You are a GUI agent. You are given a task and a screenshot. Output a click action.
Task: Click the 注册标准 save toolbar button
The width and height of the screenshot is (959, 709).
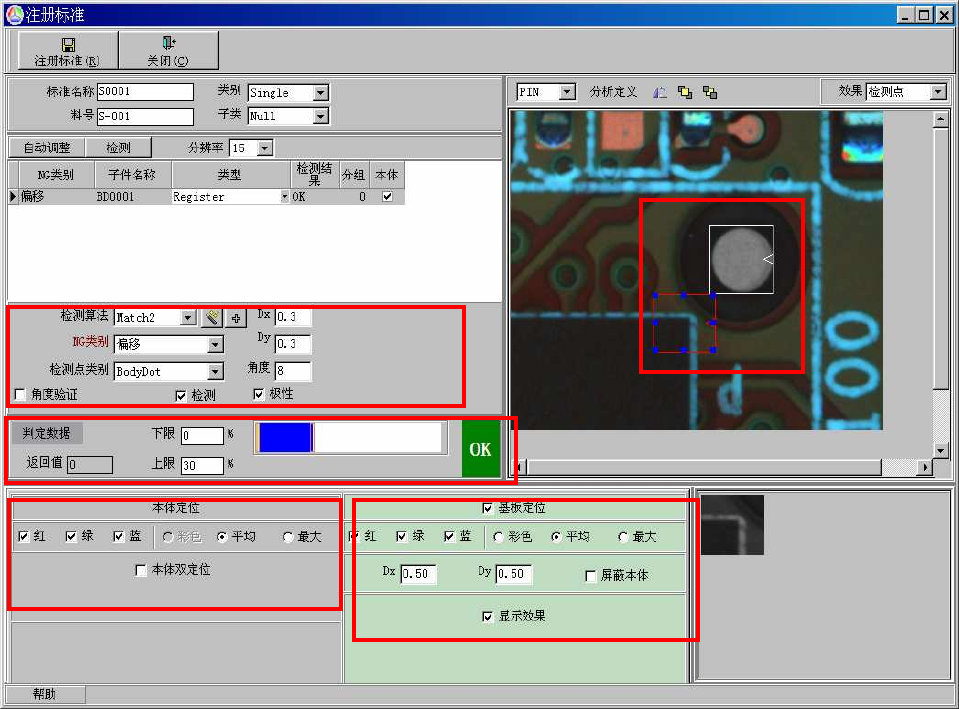(68, 51)
